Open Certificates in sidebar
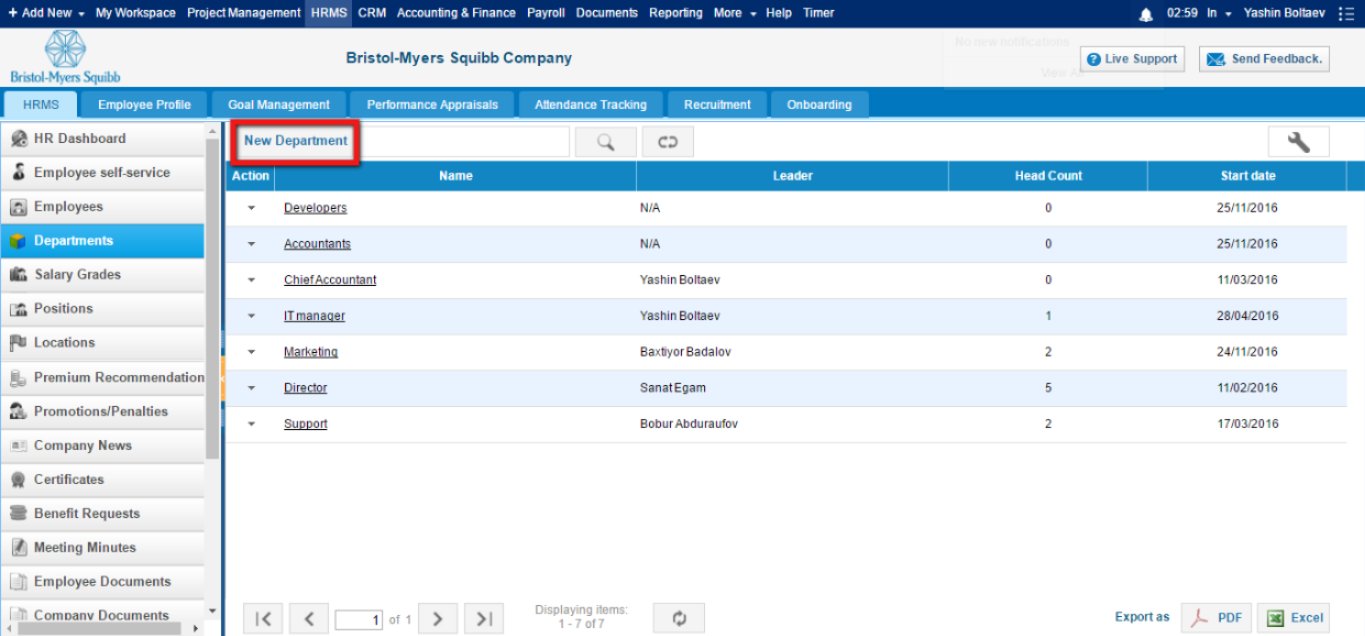The height and width of the screenshot is (636, 1365). [x=103, y=480]
